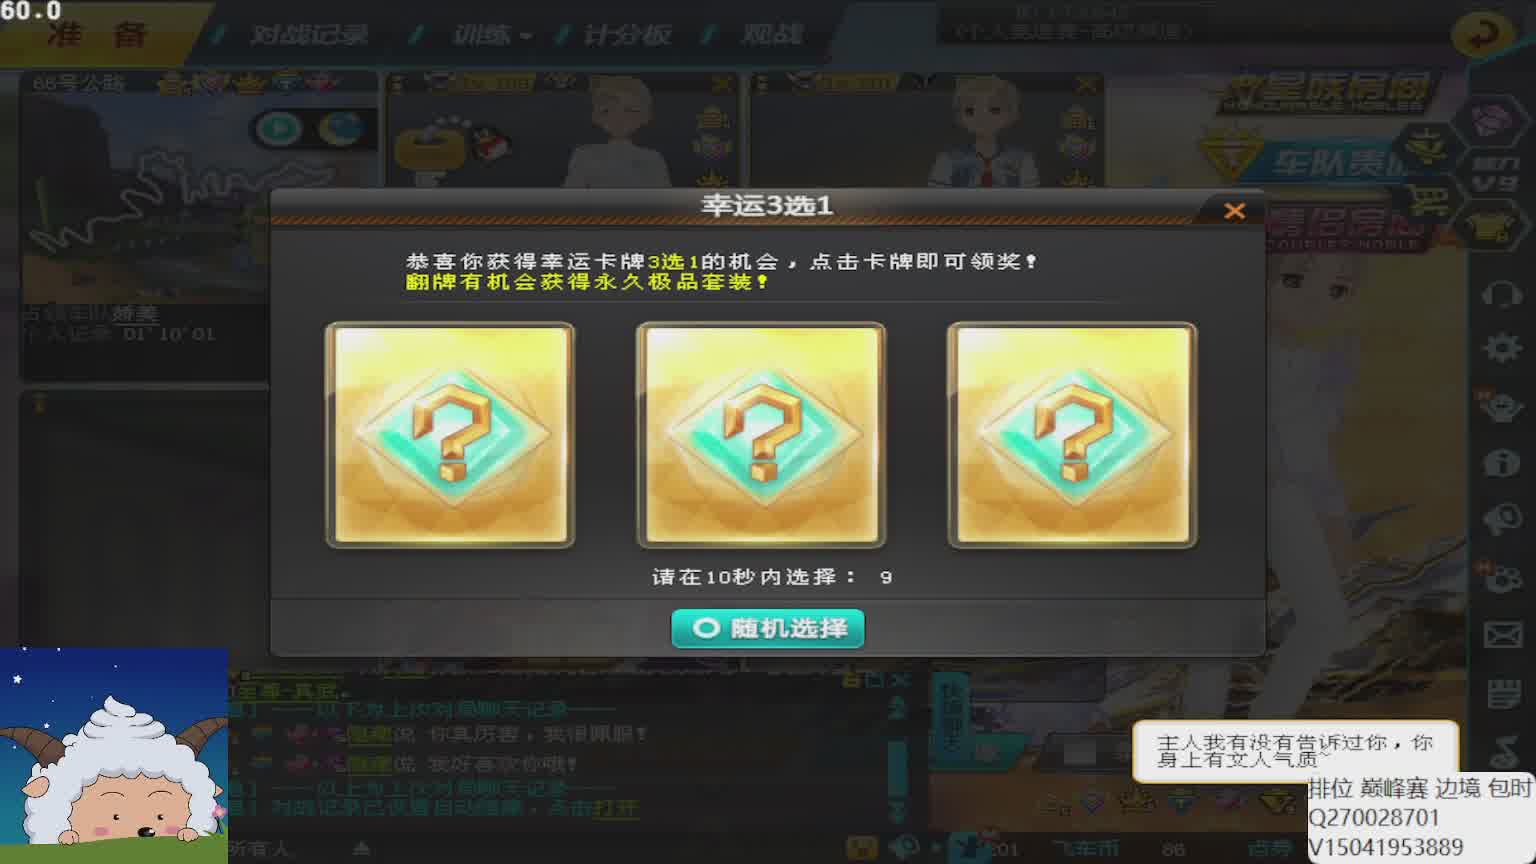The image size is (1536, 864).
Task: Open the headset voice icon in sidebar
Action: pyautogui.click(x=1502, y=295)
